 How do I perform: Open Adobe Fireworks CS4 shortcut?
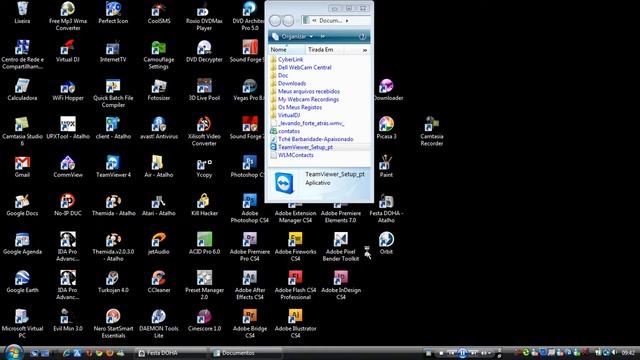[x=295, y=247]
